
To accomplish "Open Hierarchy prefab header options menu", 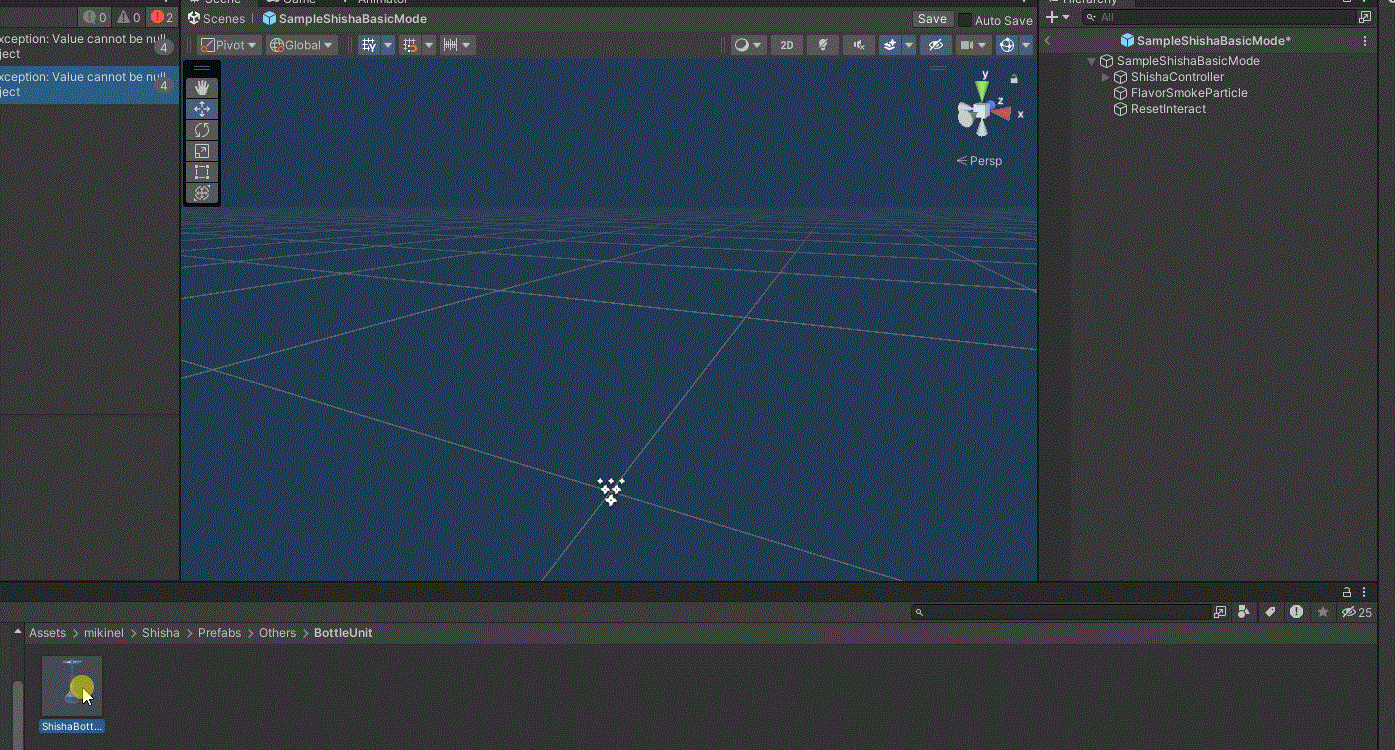I will click(1365, 41).
